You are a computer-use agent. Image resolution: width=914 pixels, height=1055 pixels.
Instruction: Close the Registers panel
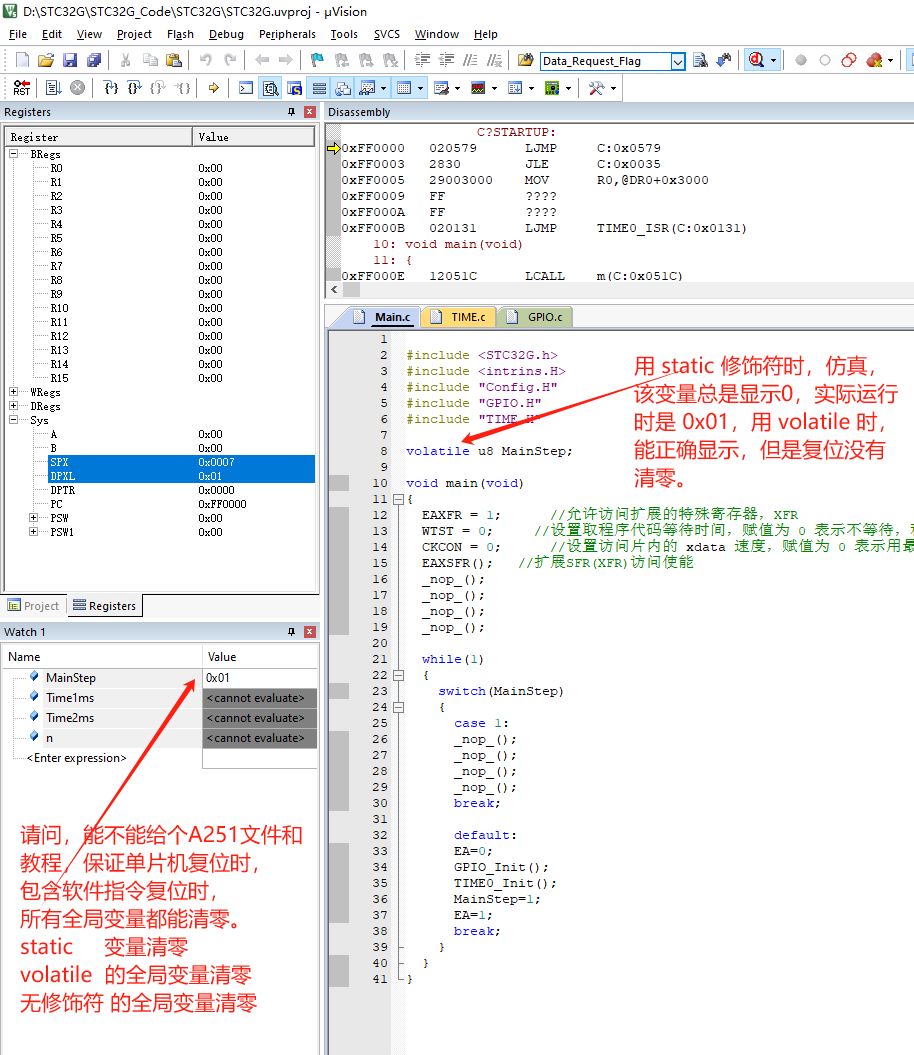click(310, 112)
